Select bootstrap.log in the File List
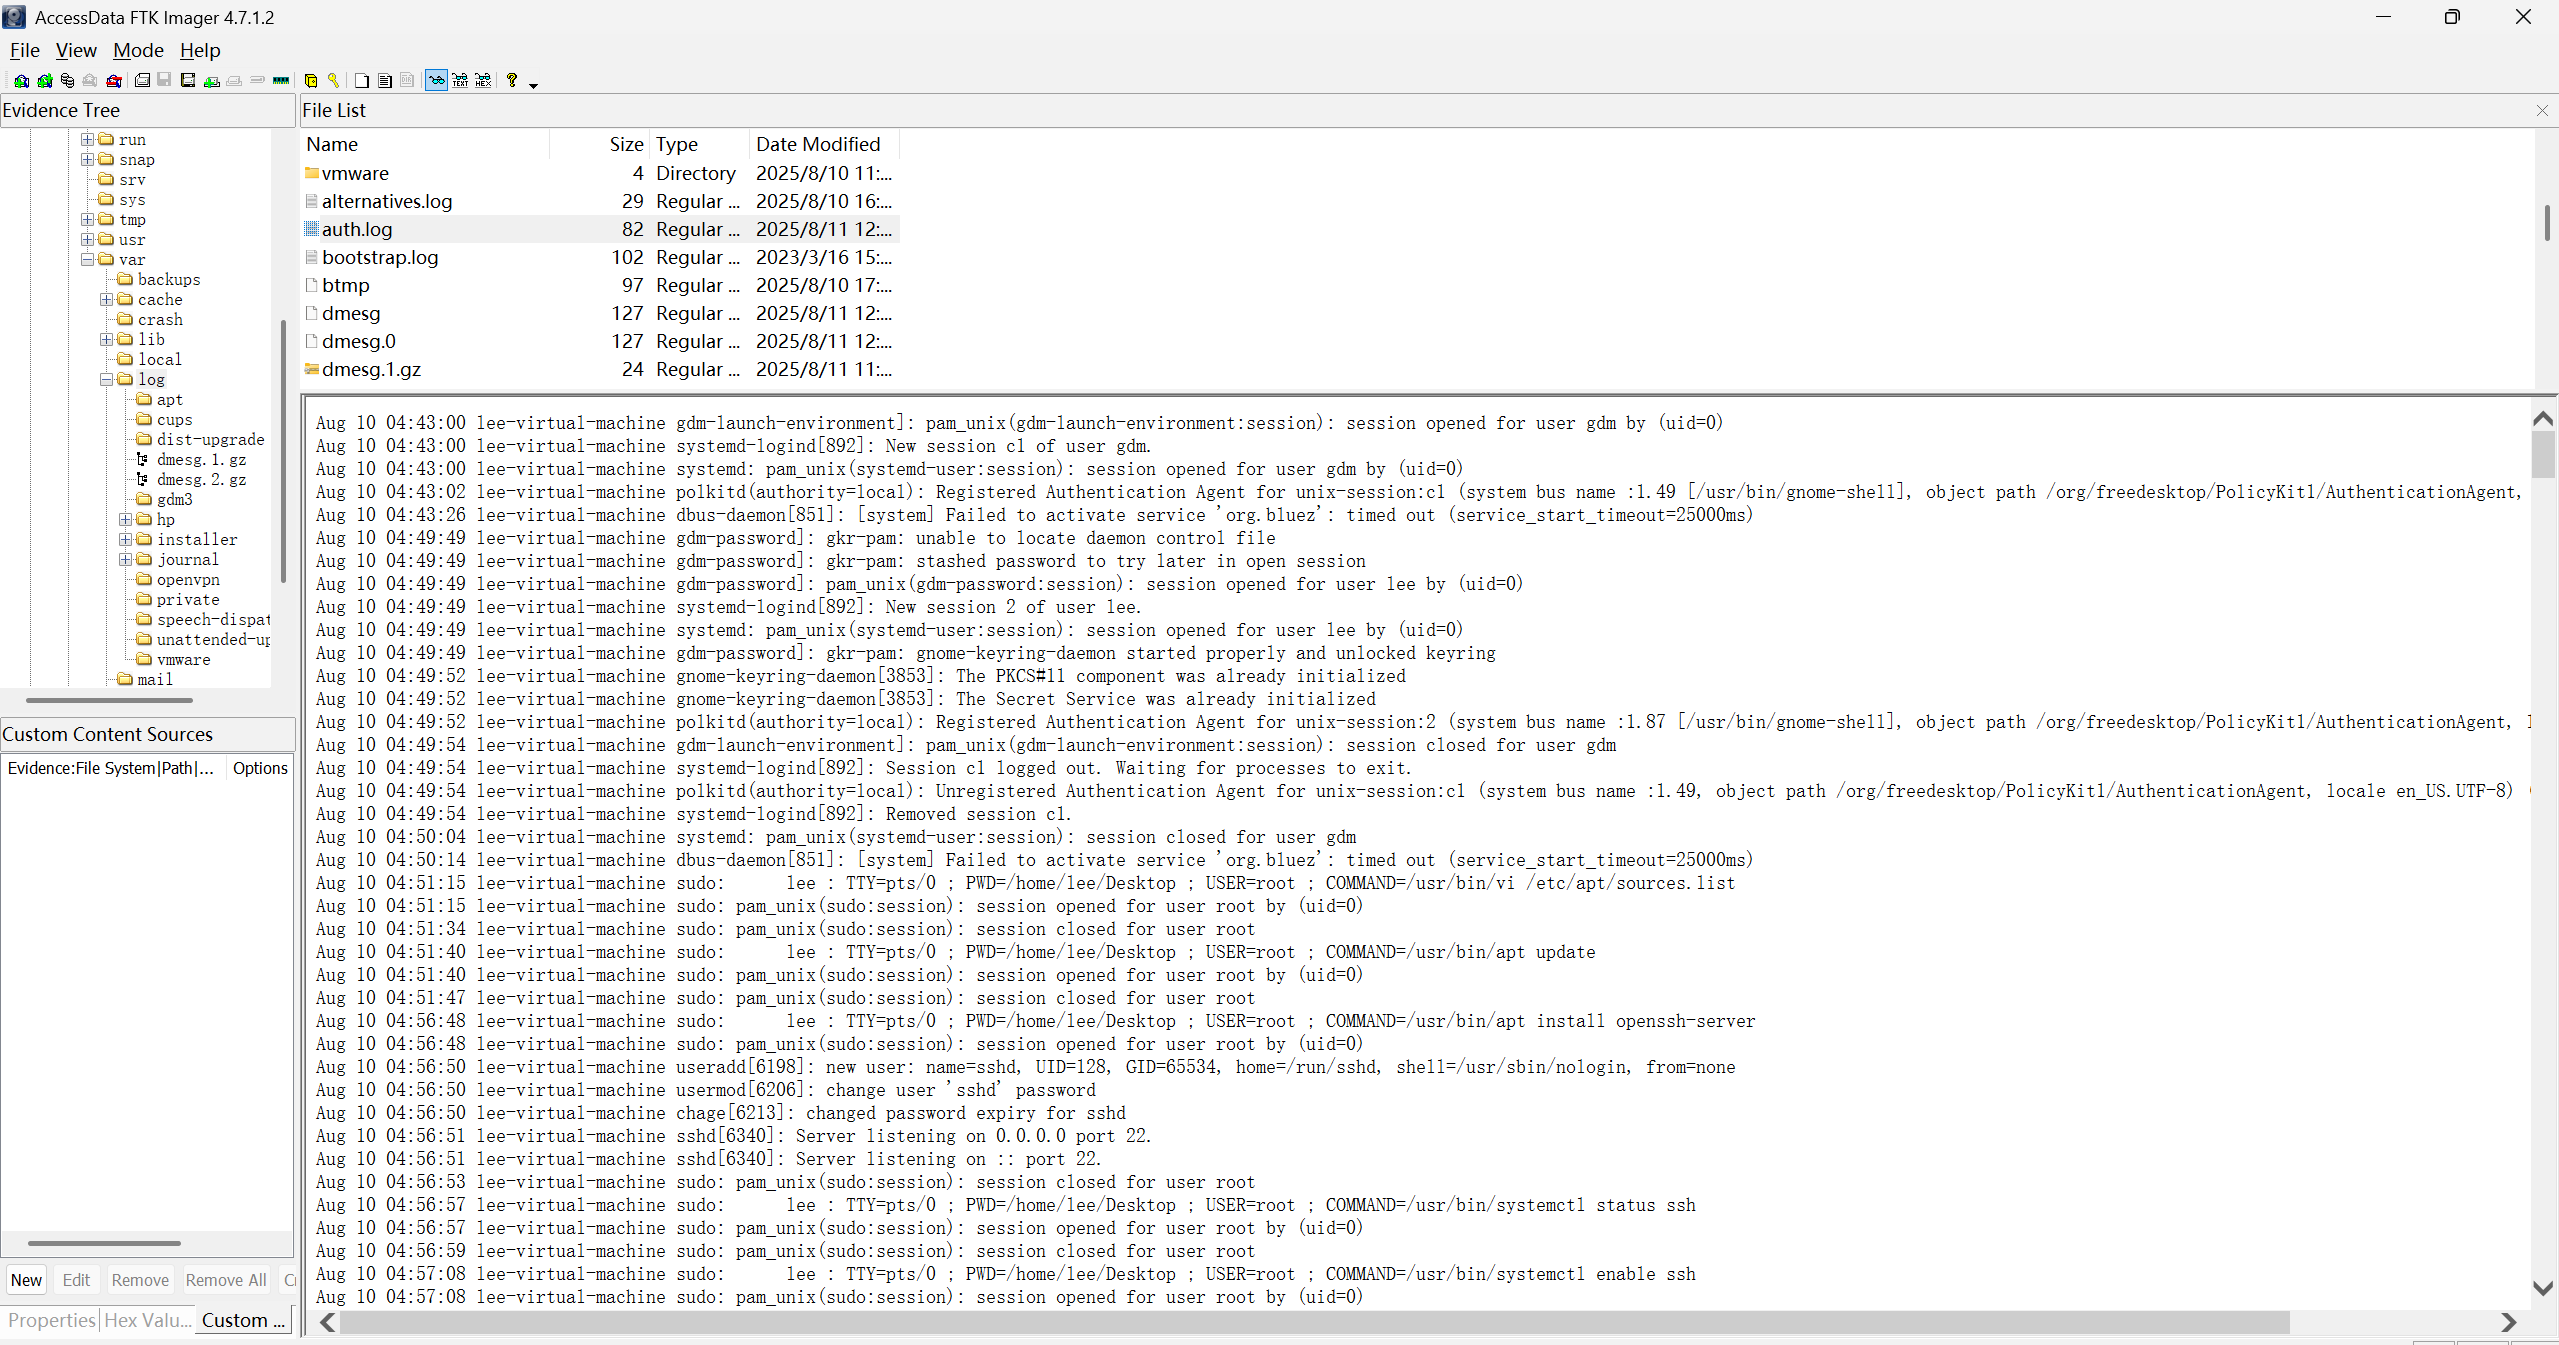 [380, 257]
